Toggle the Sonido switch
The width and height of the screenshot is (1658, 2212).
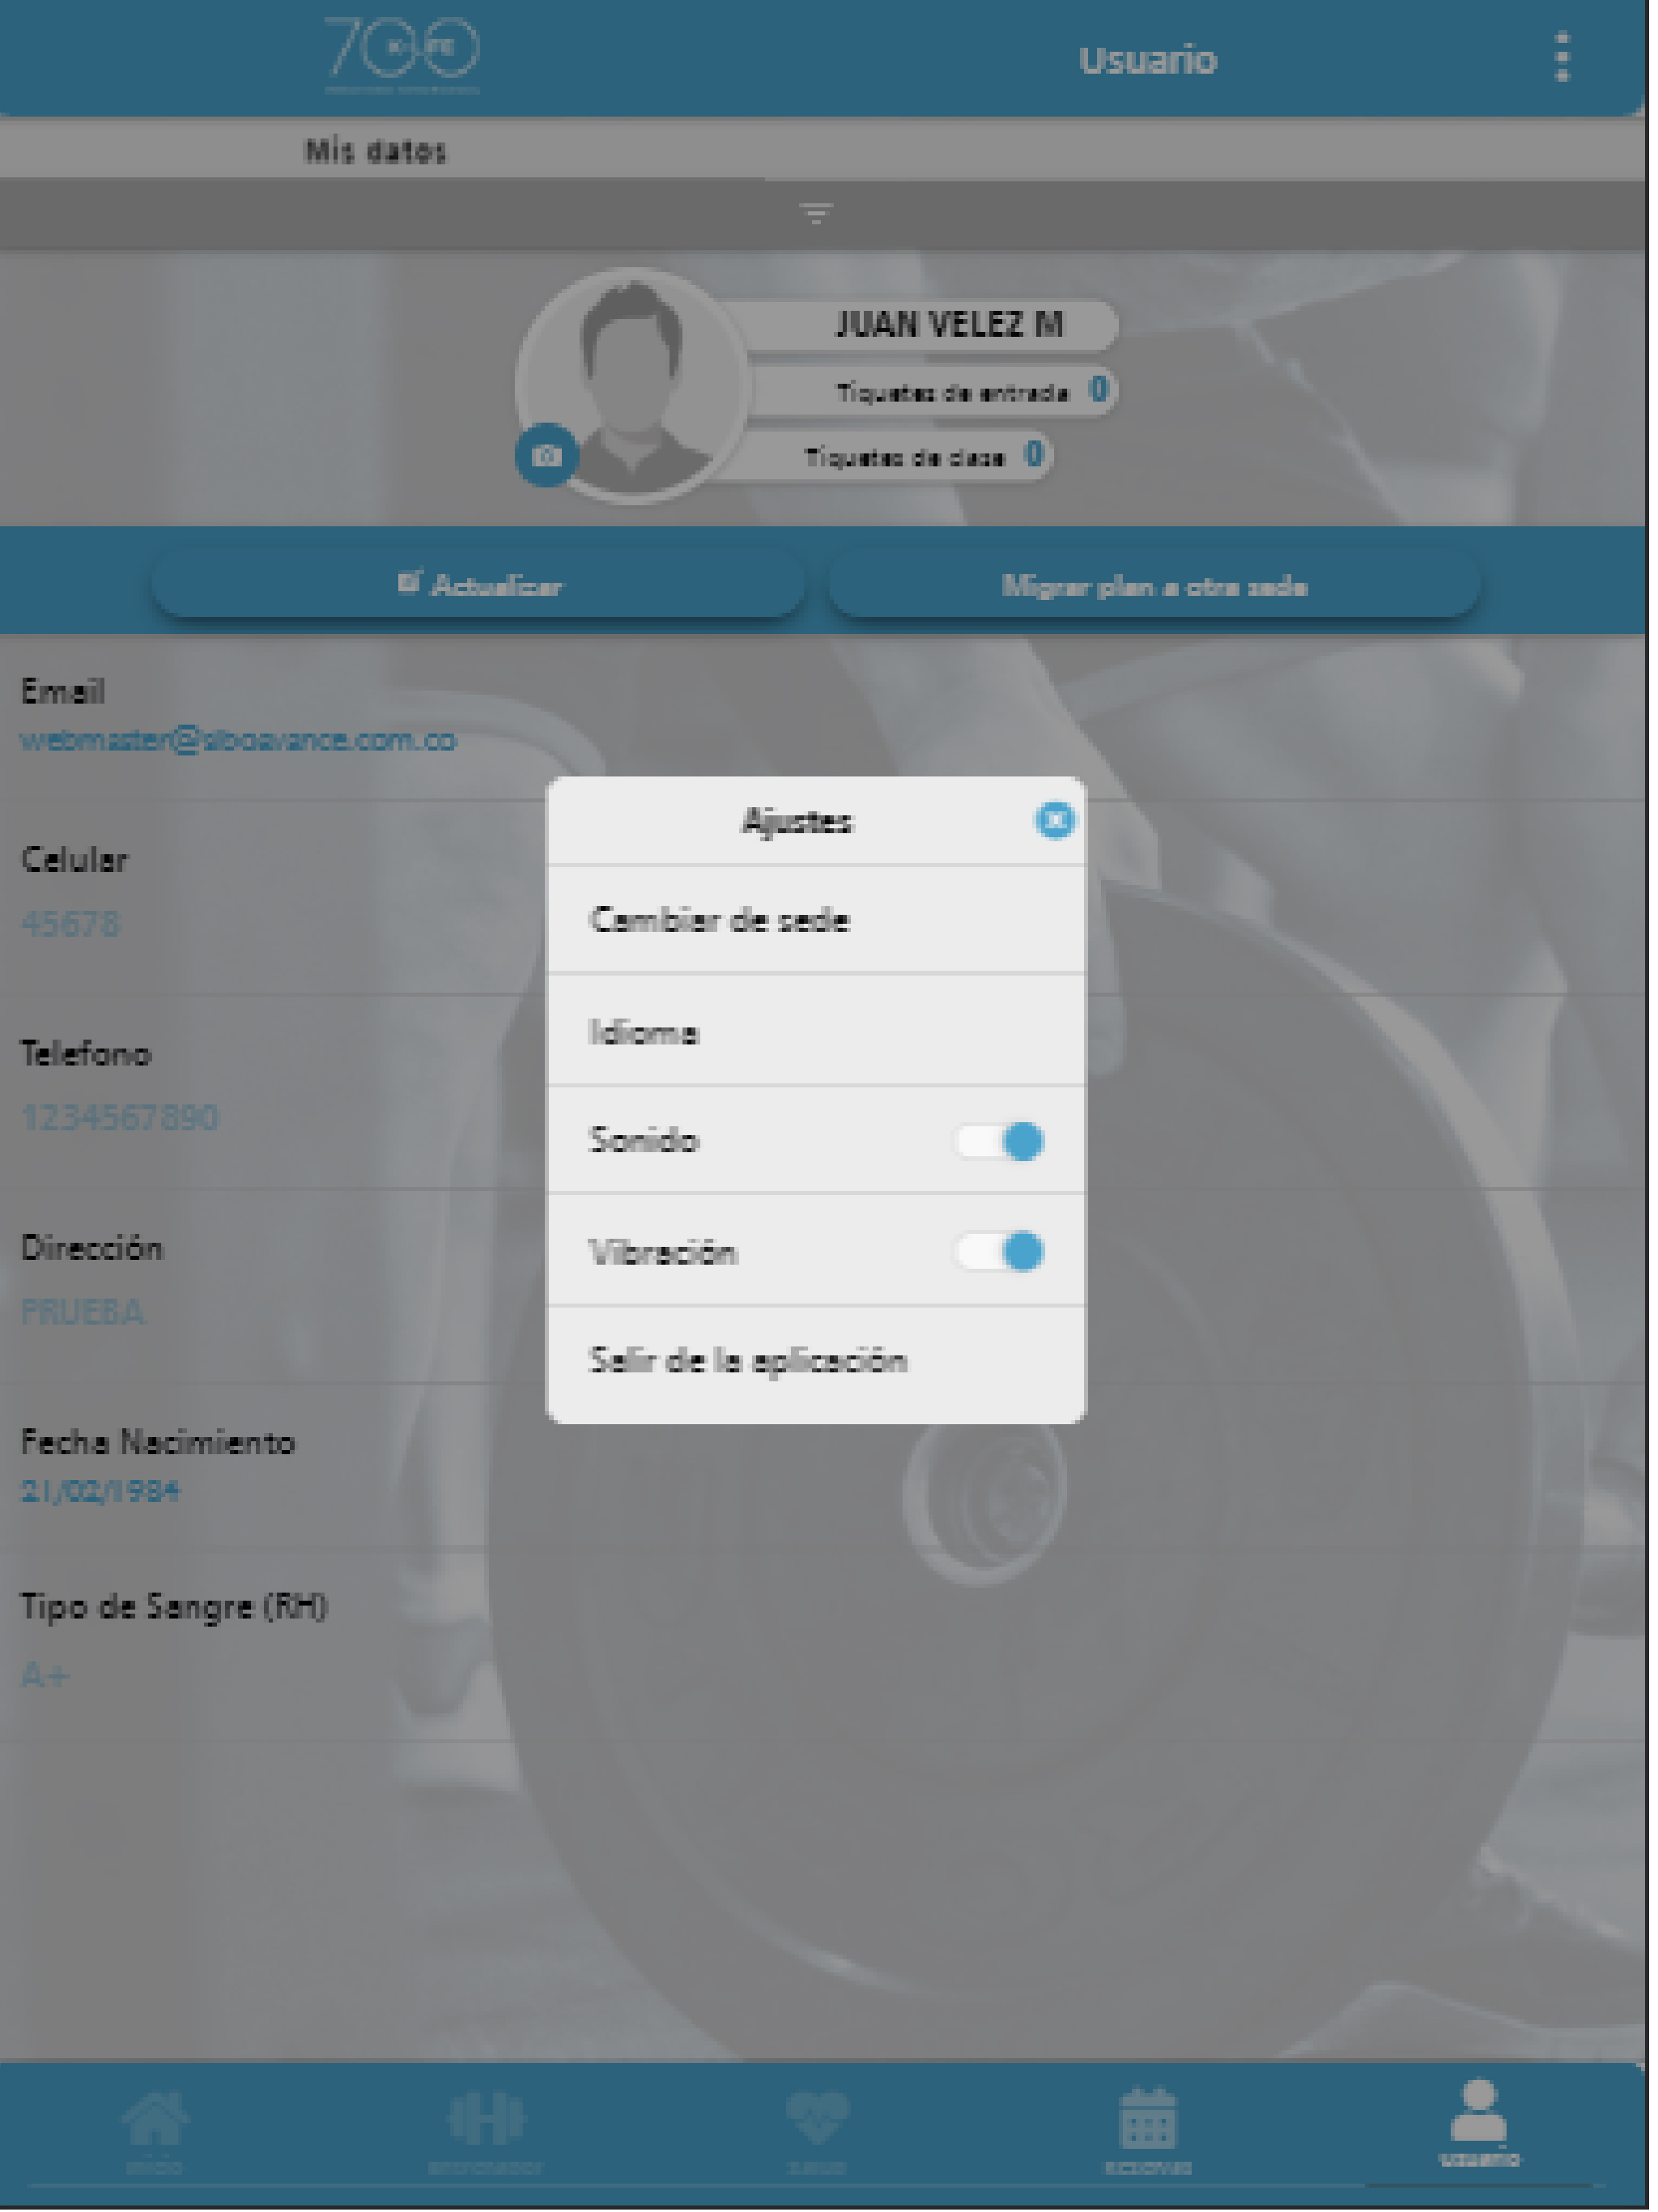999,1141
